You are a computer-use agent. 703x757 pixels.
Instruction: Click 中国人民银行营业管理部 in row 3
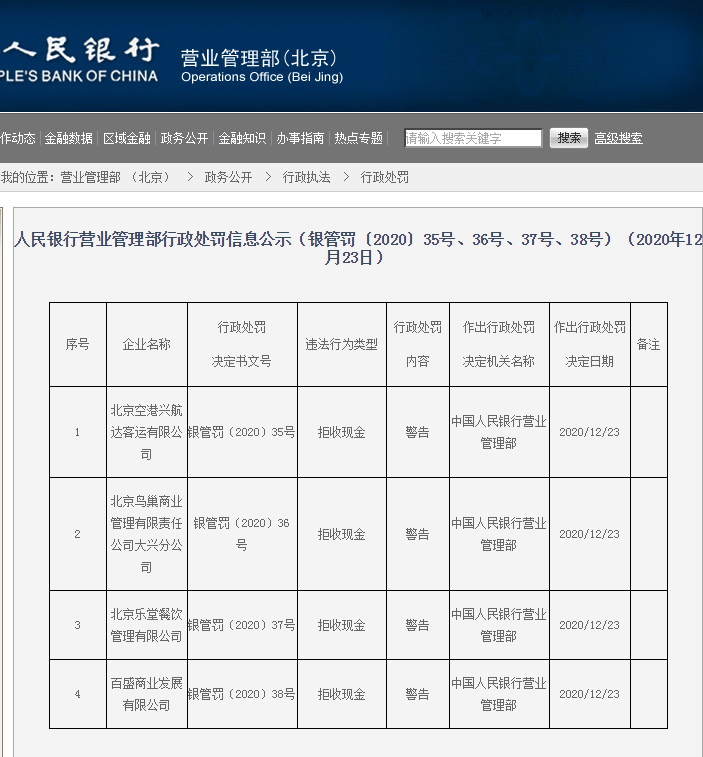tap(499, 625)
